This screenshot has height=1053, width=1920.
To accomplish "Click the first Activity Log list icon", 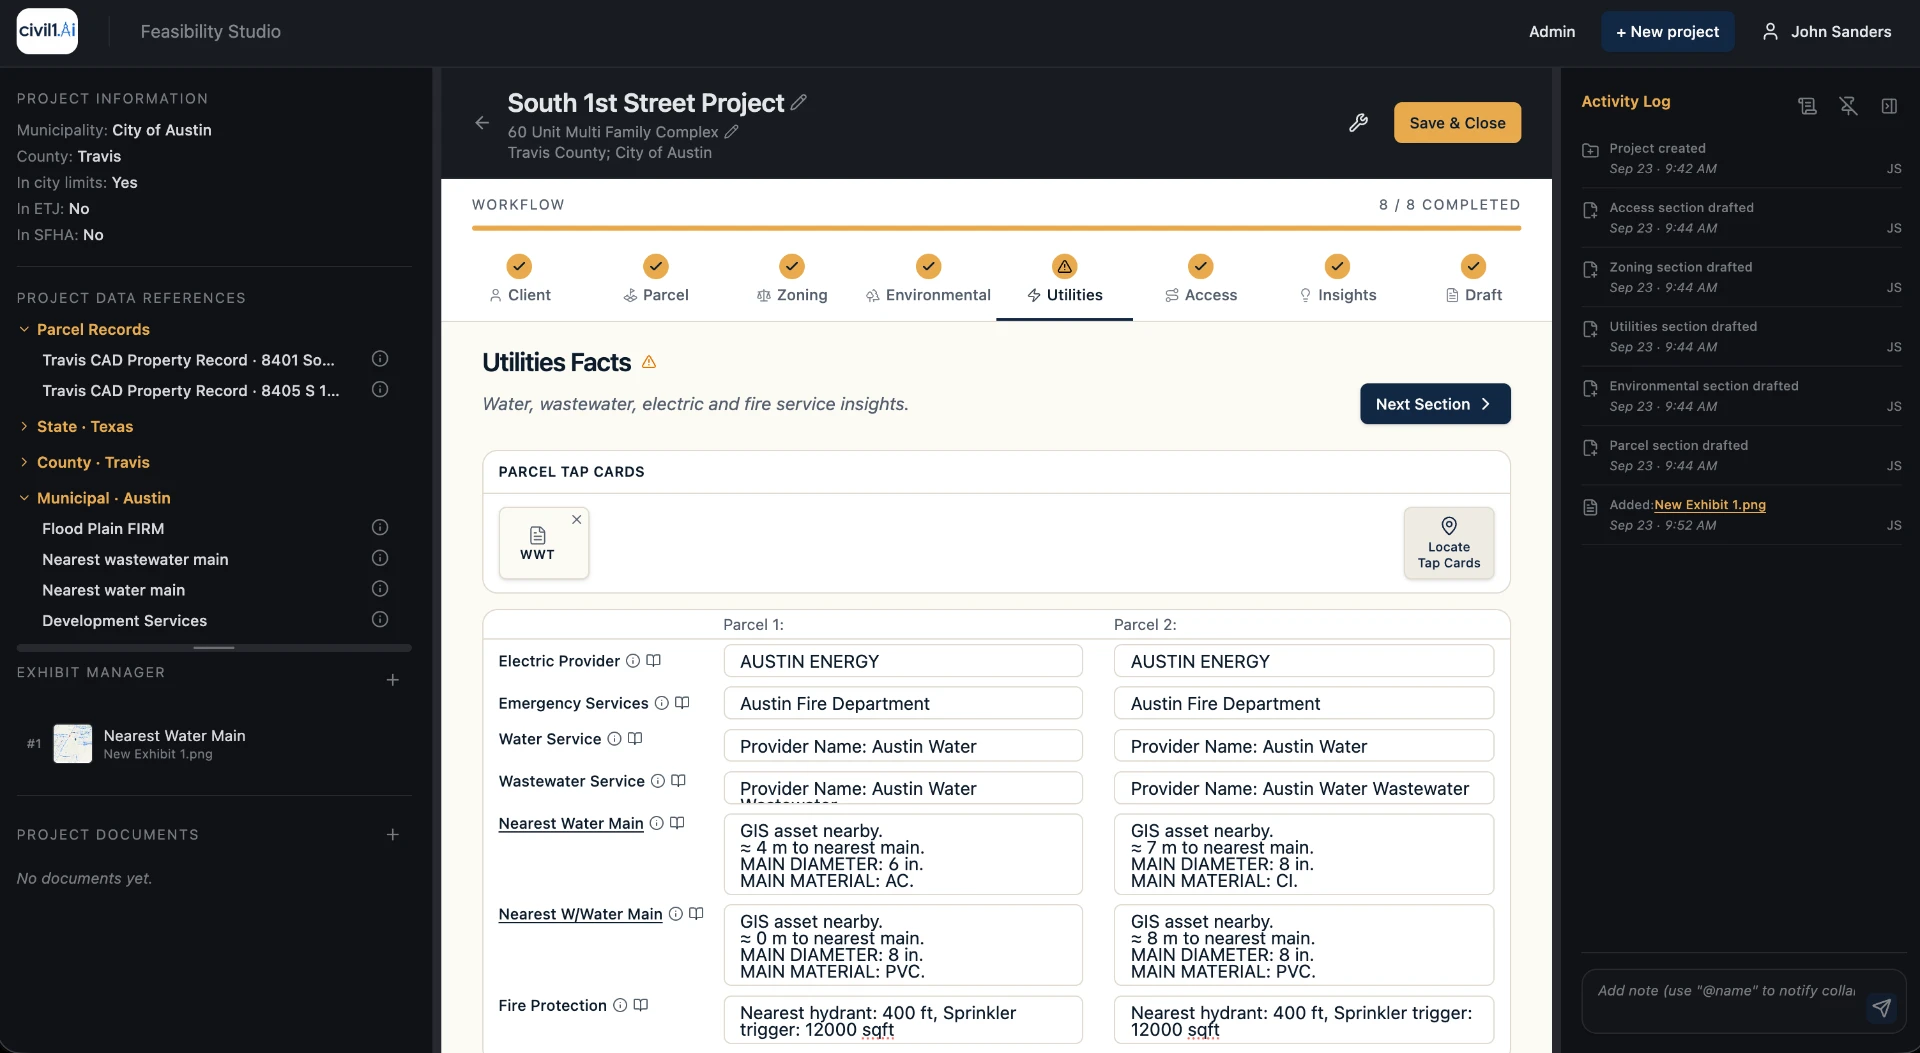I will [x=1807, y=106].
